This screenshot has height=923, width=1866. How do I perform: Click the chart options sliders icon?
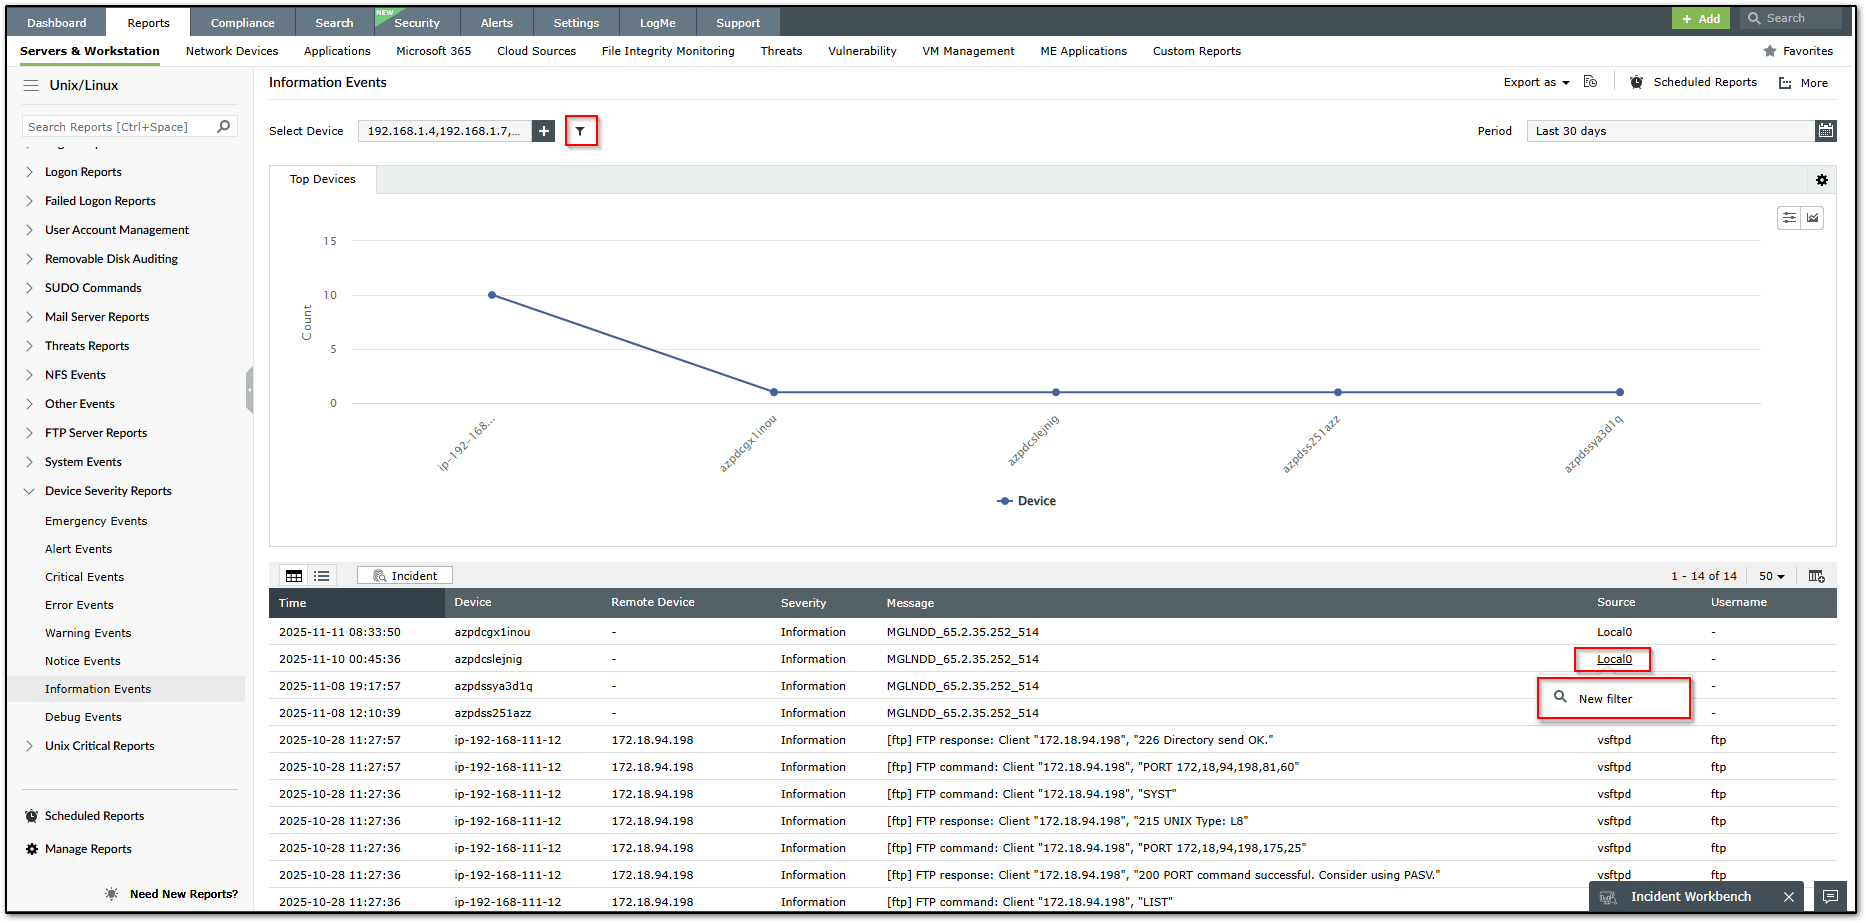[x=1789, y=218]
